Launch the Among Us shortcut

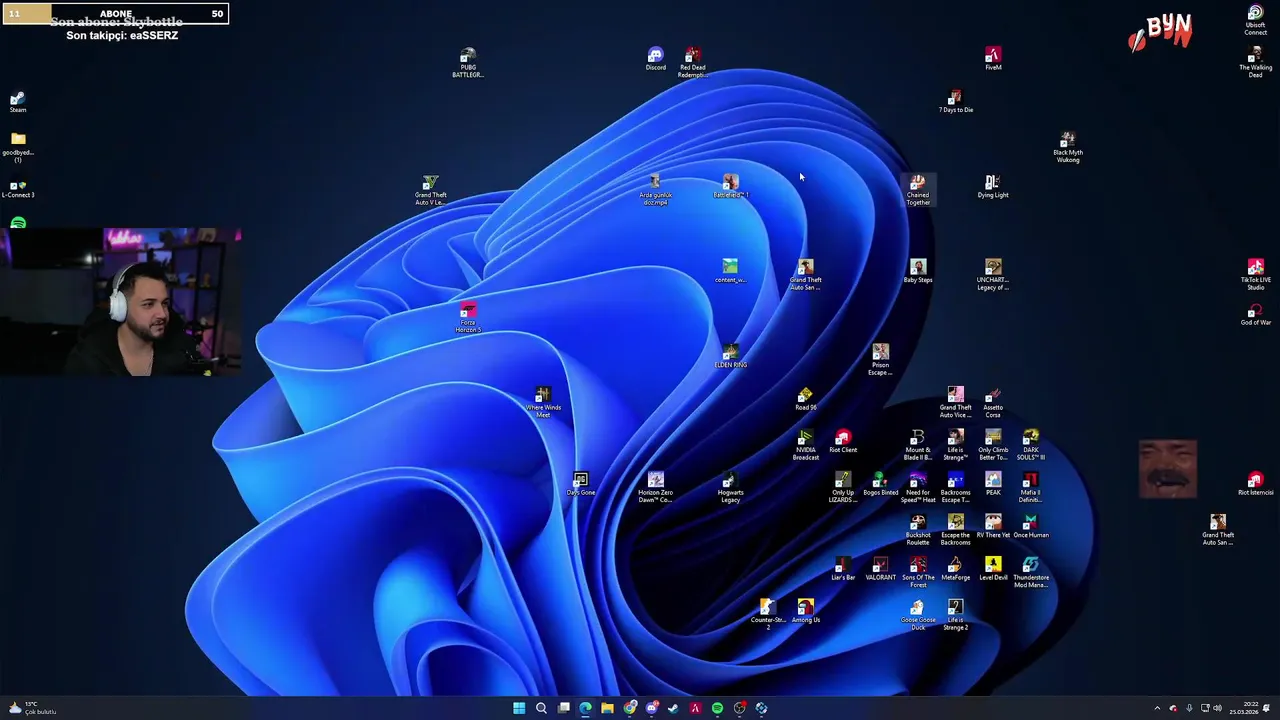click(805, 611)
